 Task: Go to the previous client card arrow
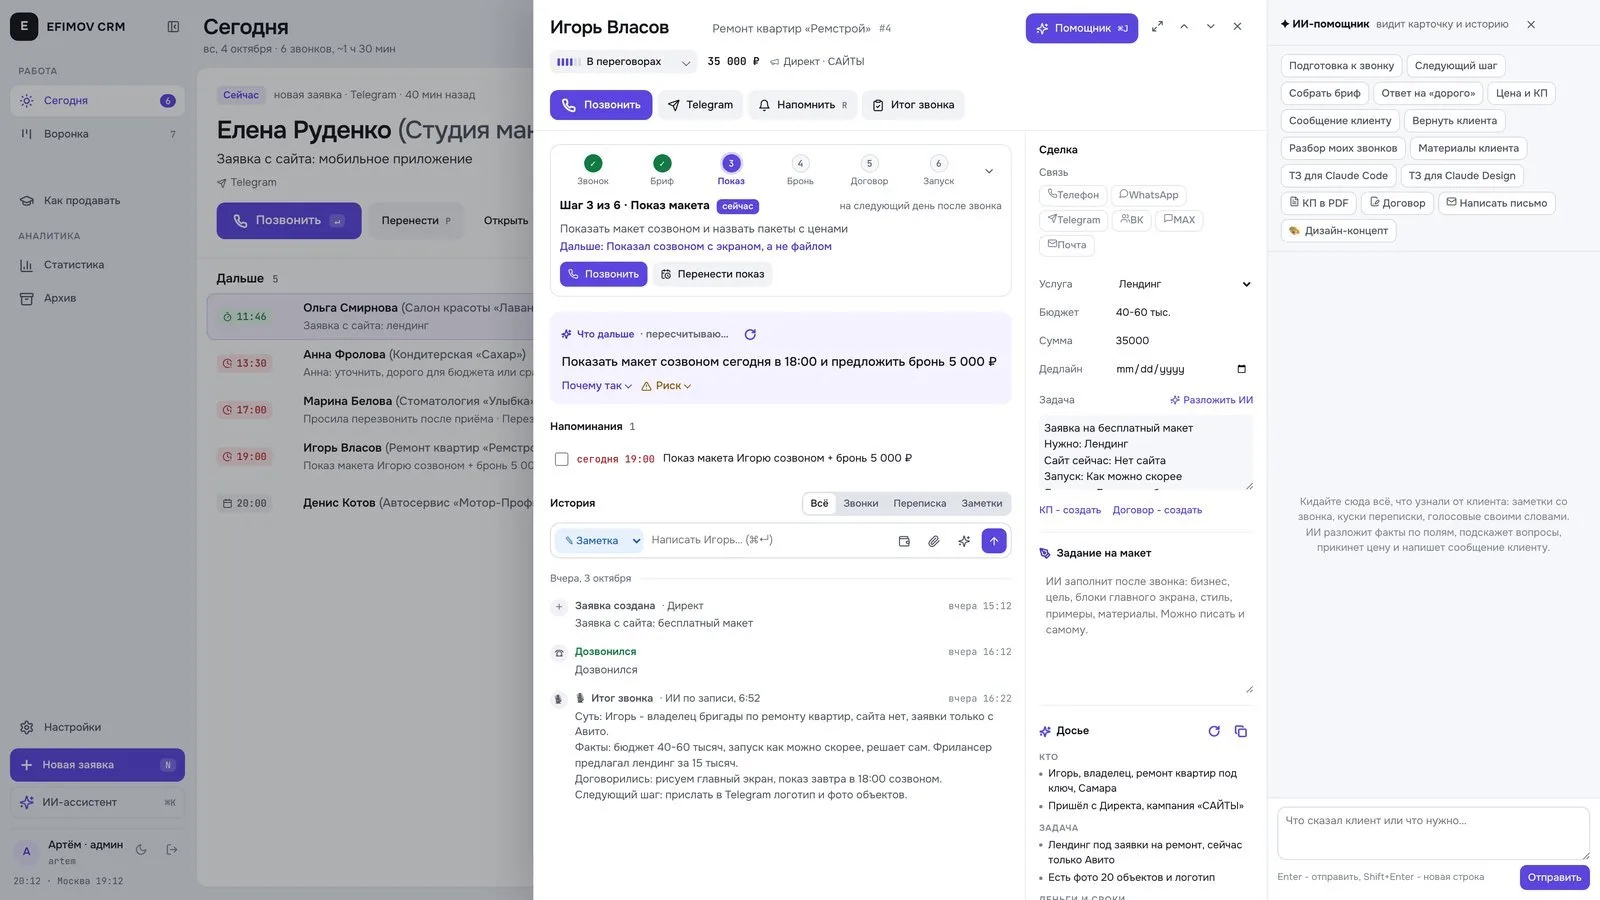pos(1184,27)
